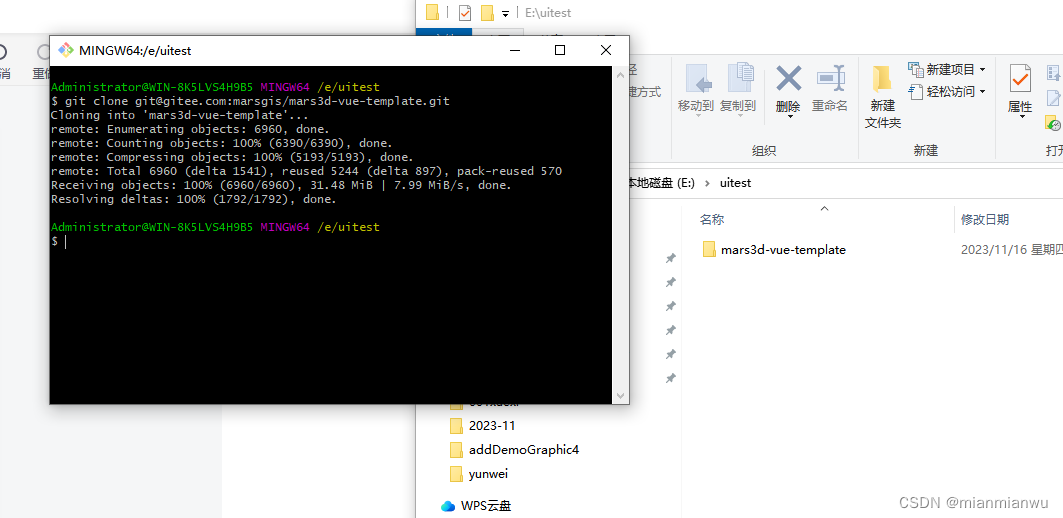The image size is (1063, 518).
Task: Open the 2023-11 folder in navigation pane
Action: 492,426
